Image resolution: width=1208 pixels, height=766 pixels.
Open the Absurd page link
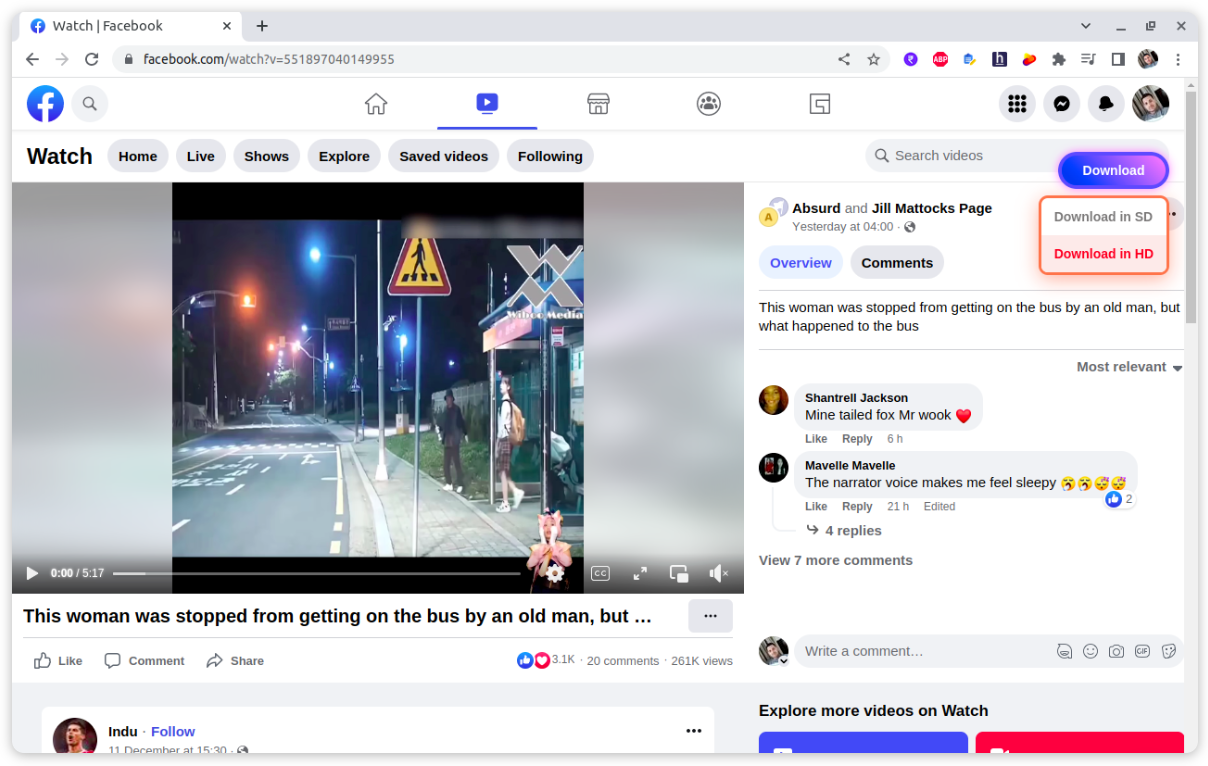[x=816, y=208]
